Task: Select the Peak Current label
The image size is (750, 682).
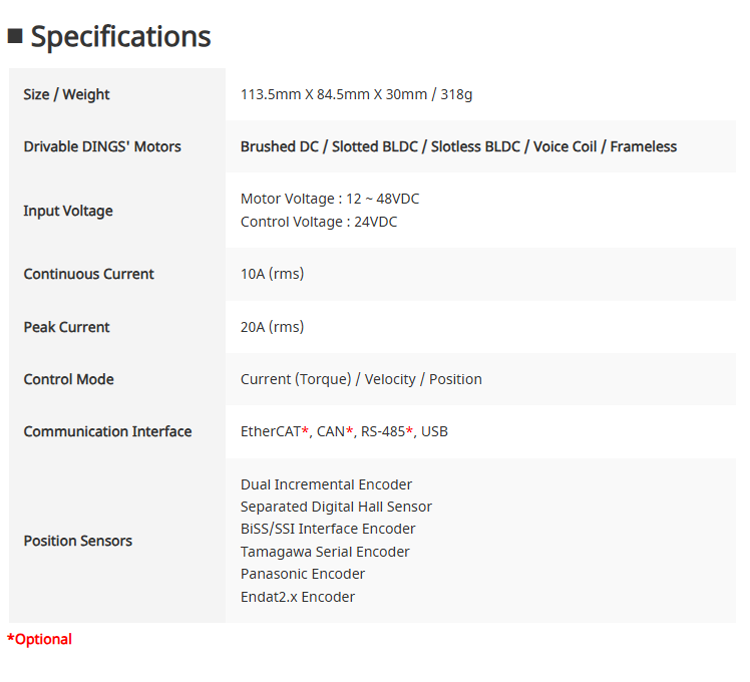Action: tap(67, 327)
